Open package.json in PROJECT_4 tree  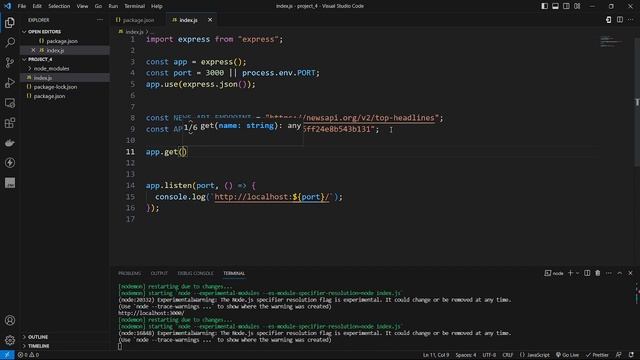click(x=49, y=96)
